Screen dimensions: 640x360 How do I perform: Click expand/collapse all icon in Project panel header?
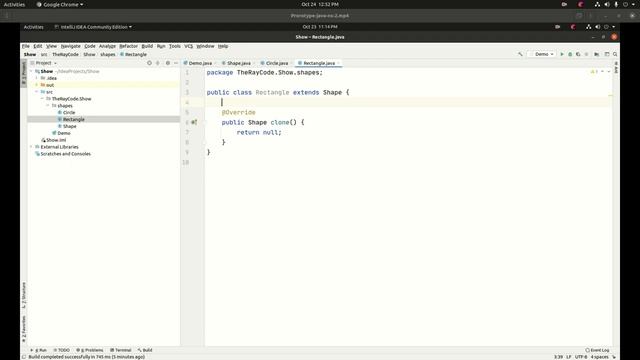coord(158,63)
